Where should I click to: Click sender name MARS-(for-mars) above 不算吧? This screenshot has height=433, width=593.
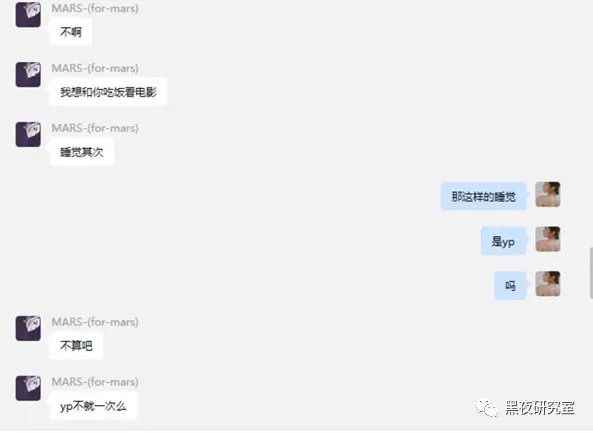click(x=95, y=322)
